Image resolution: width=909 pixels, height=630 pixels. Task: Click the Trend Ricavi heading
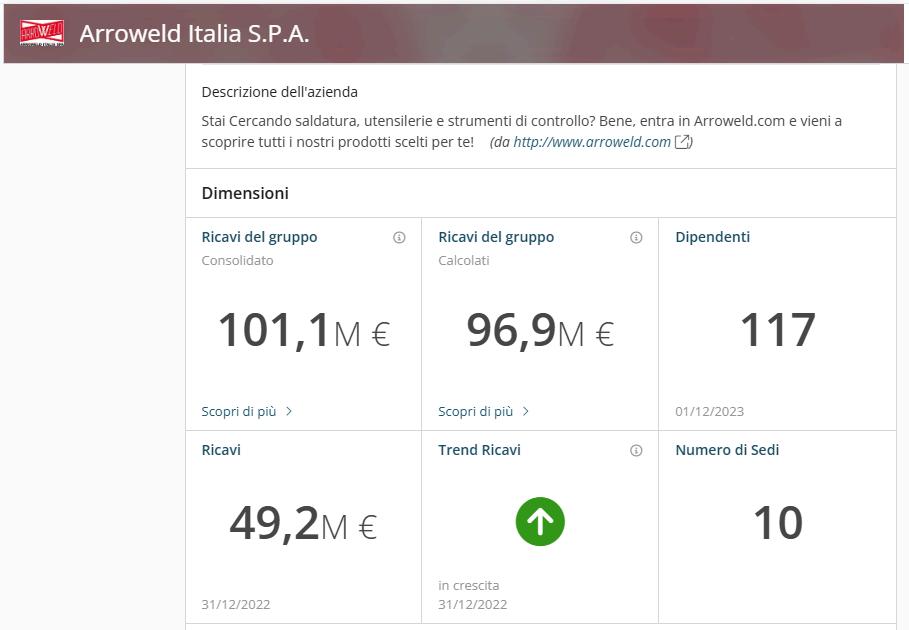coord(479,450)
